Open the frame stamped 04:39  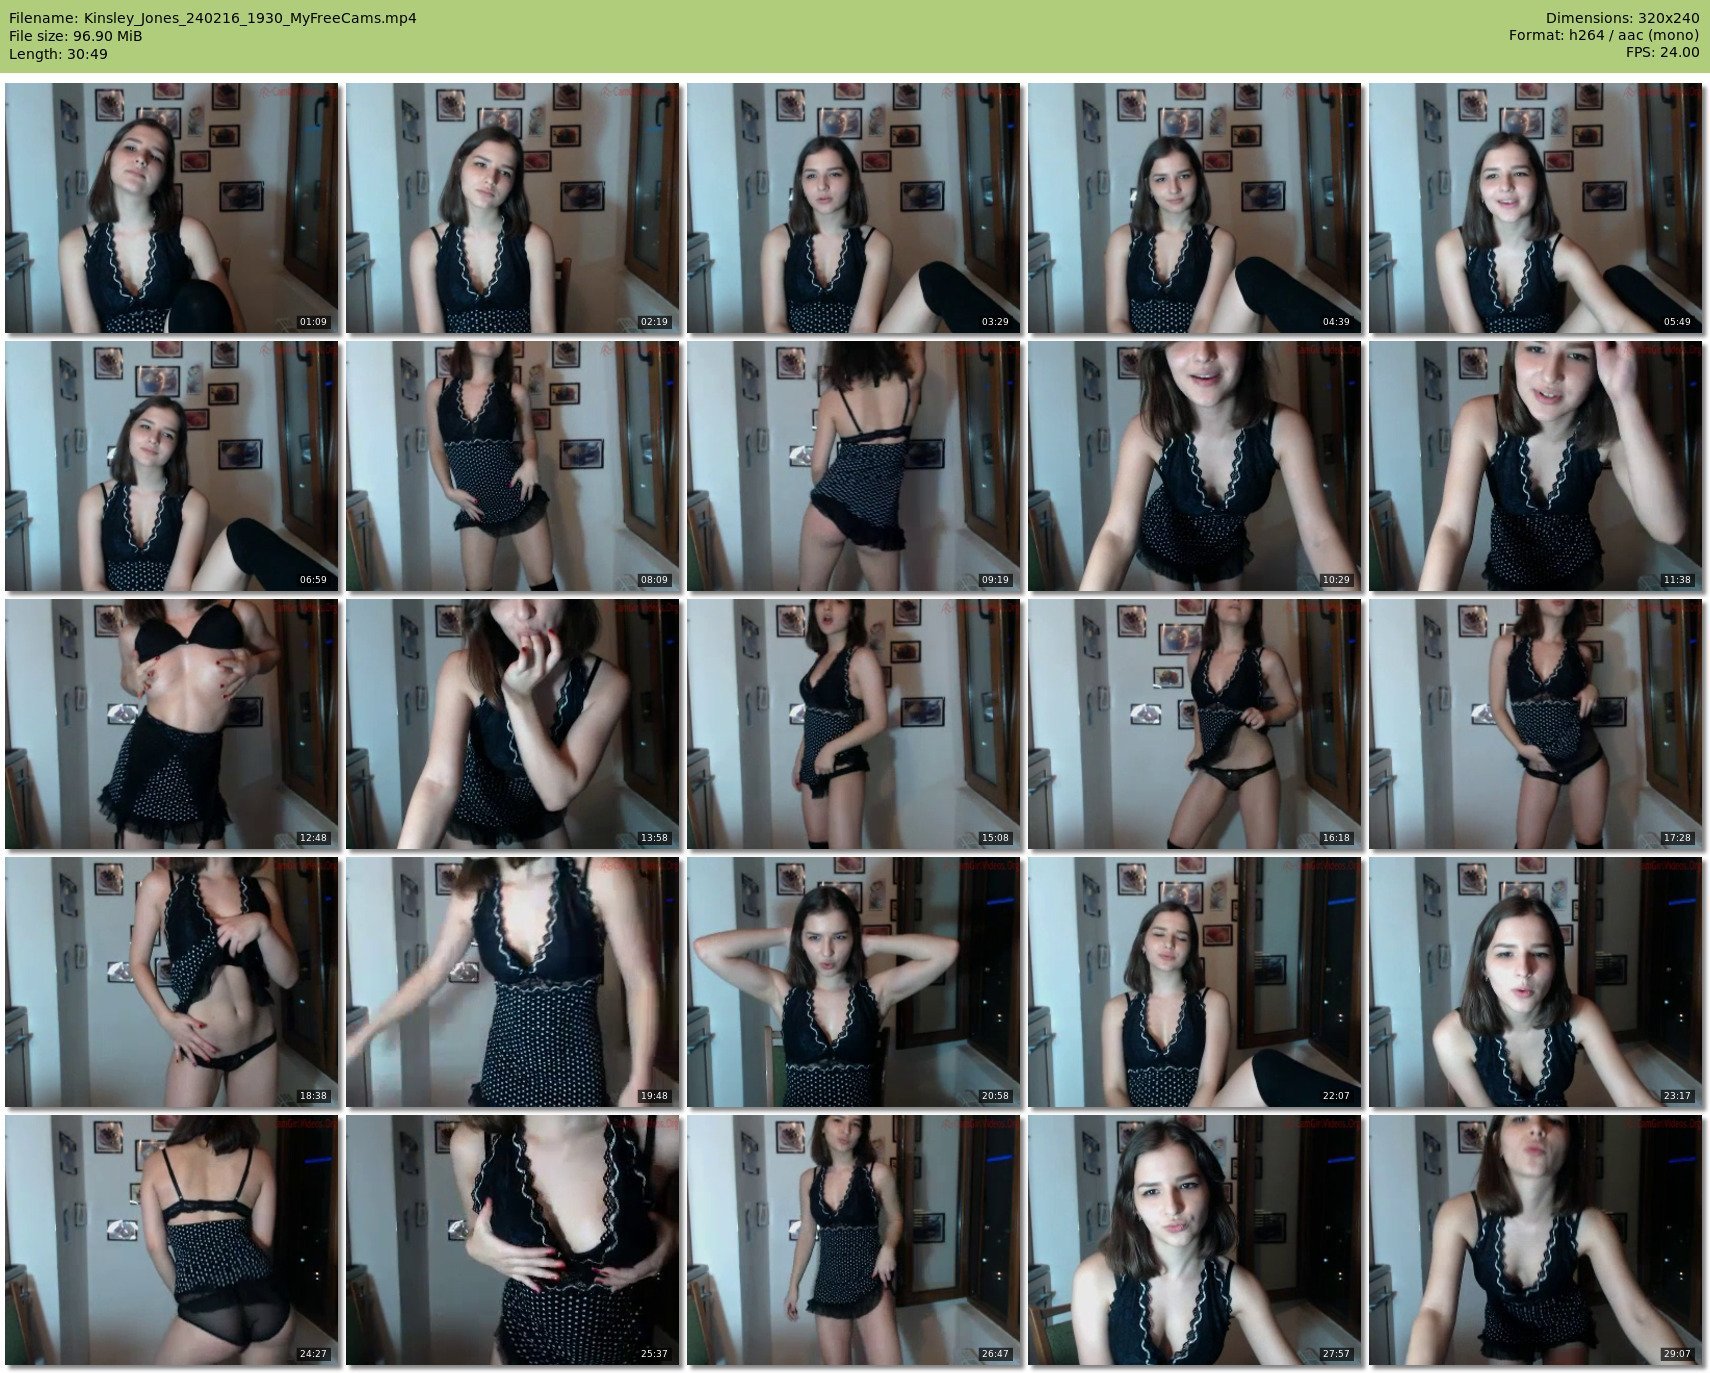(x=1195, y=208)
